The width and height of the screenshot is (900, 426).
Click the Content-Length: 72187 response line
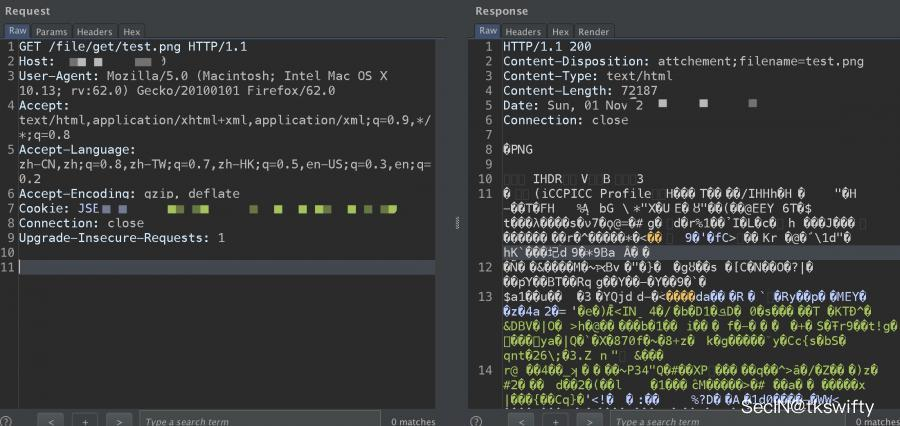[580, 91]
